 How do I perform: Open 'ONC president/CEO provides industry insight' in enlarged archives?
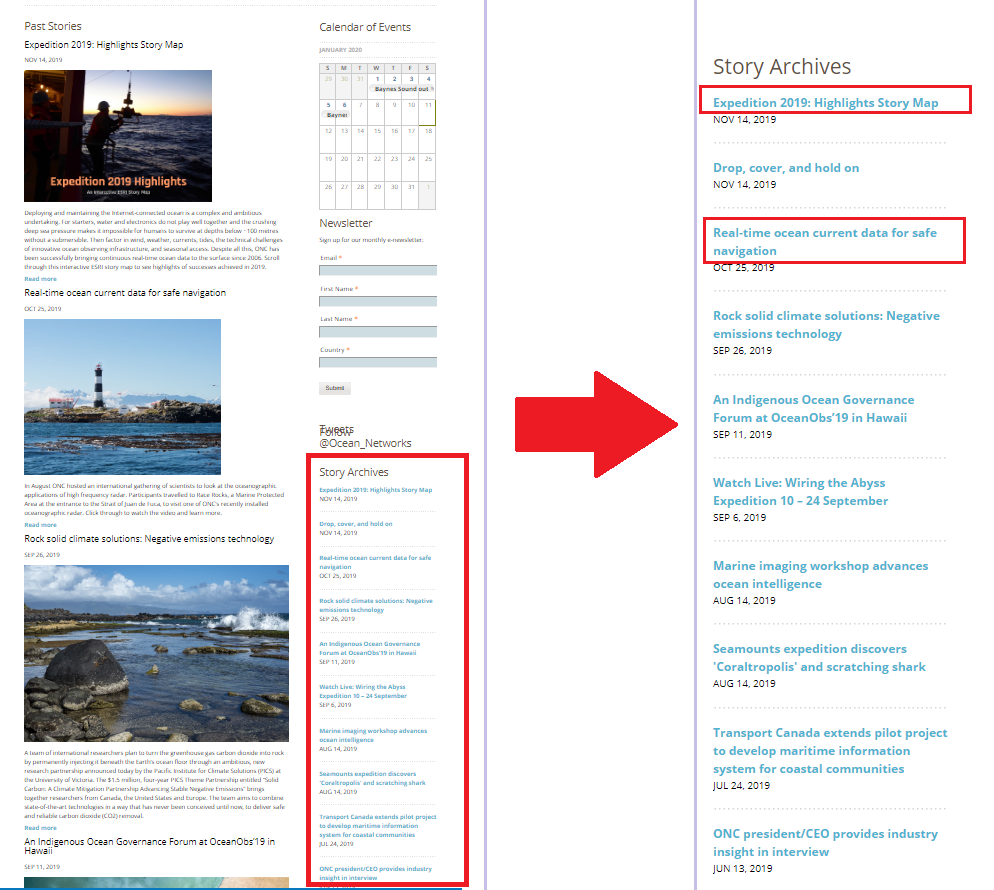pyautogui.click(x=825, y=843)
